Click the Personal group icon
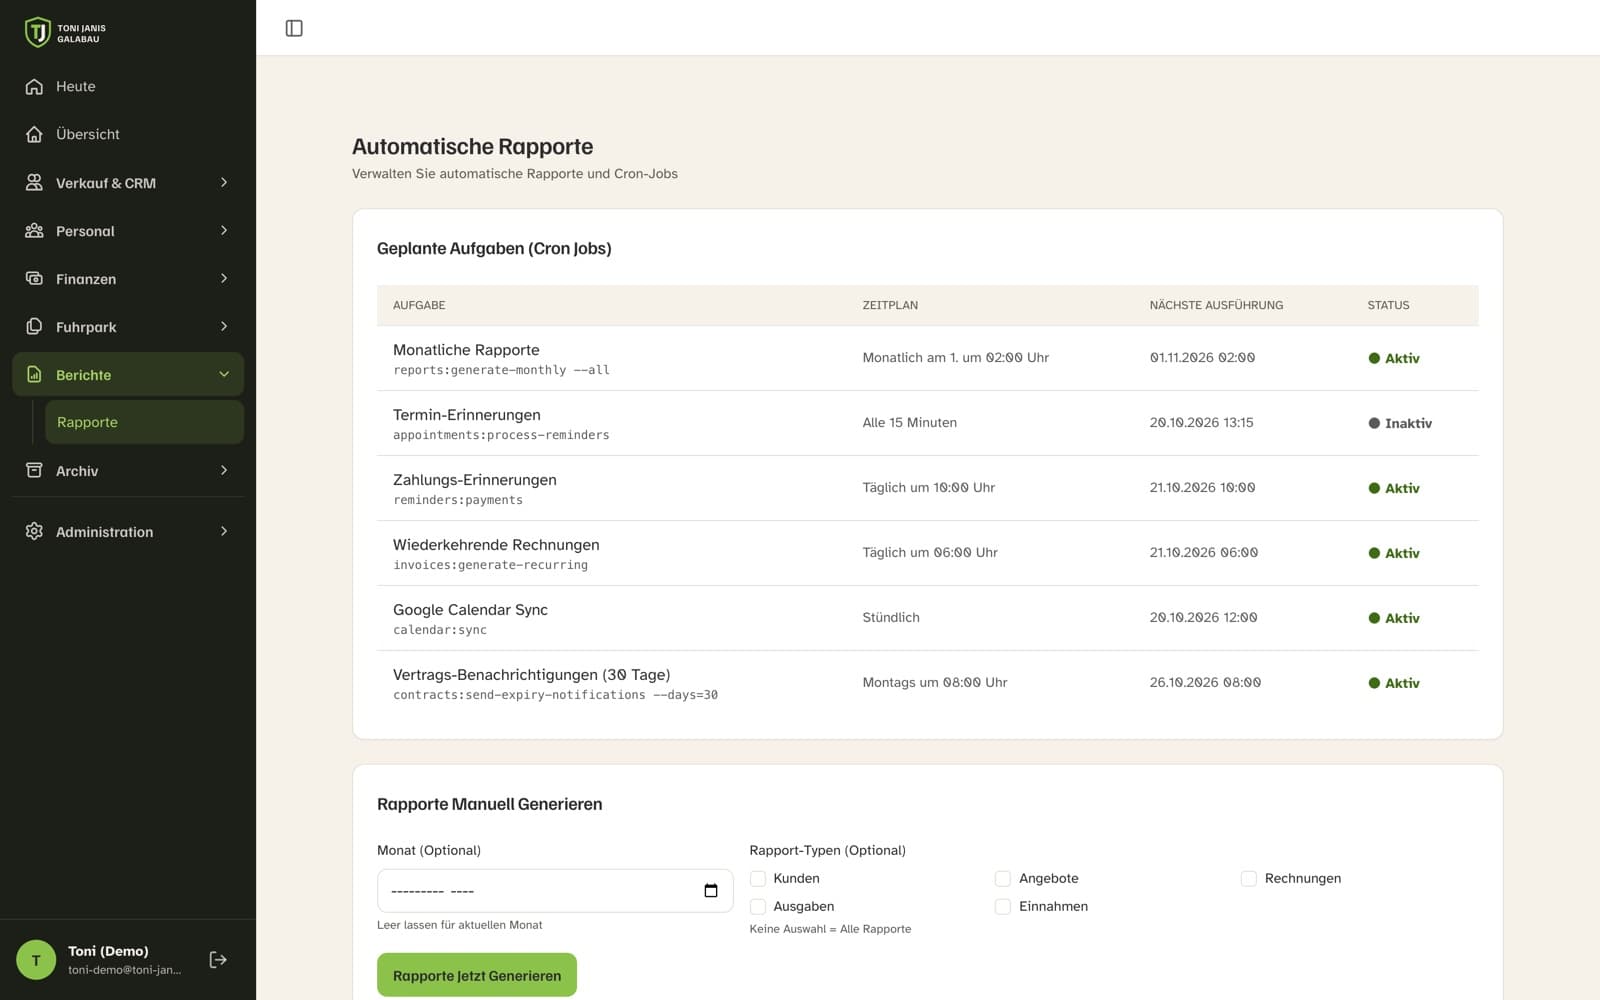The image size is (1600, 1000). [34, 231]
